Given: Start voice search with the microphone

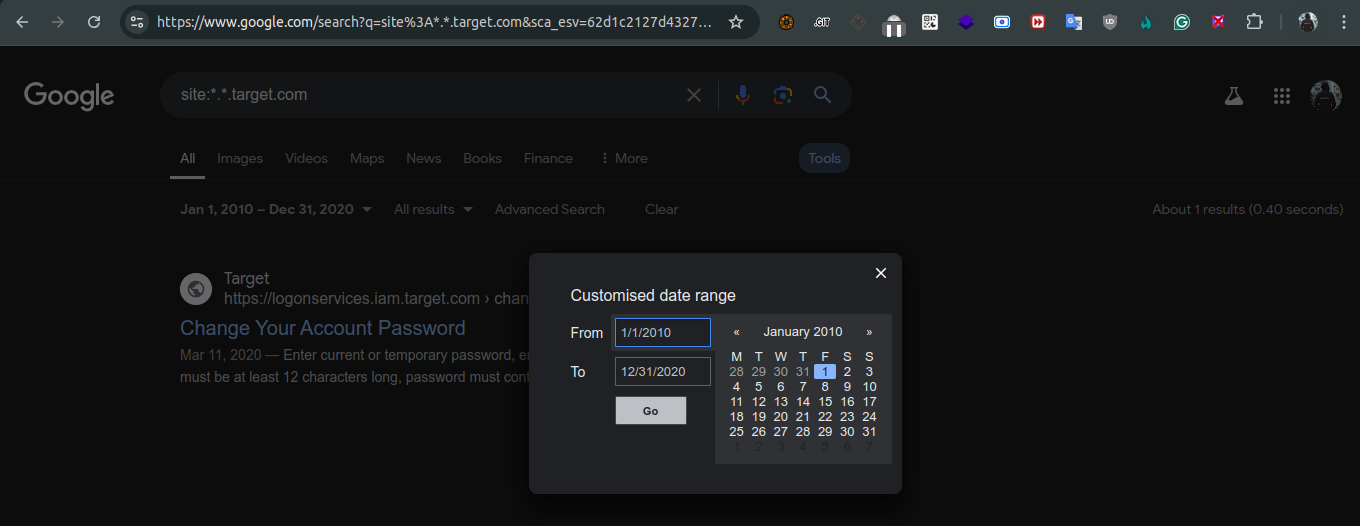Looking at the screenshot, I should click(742, 95).
